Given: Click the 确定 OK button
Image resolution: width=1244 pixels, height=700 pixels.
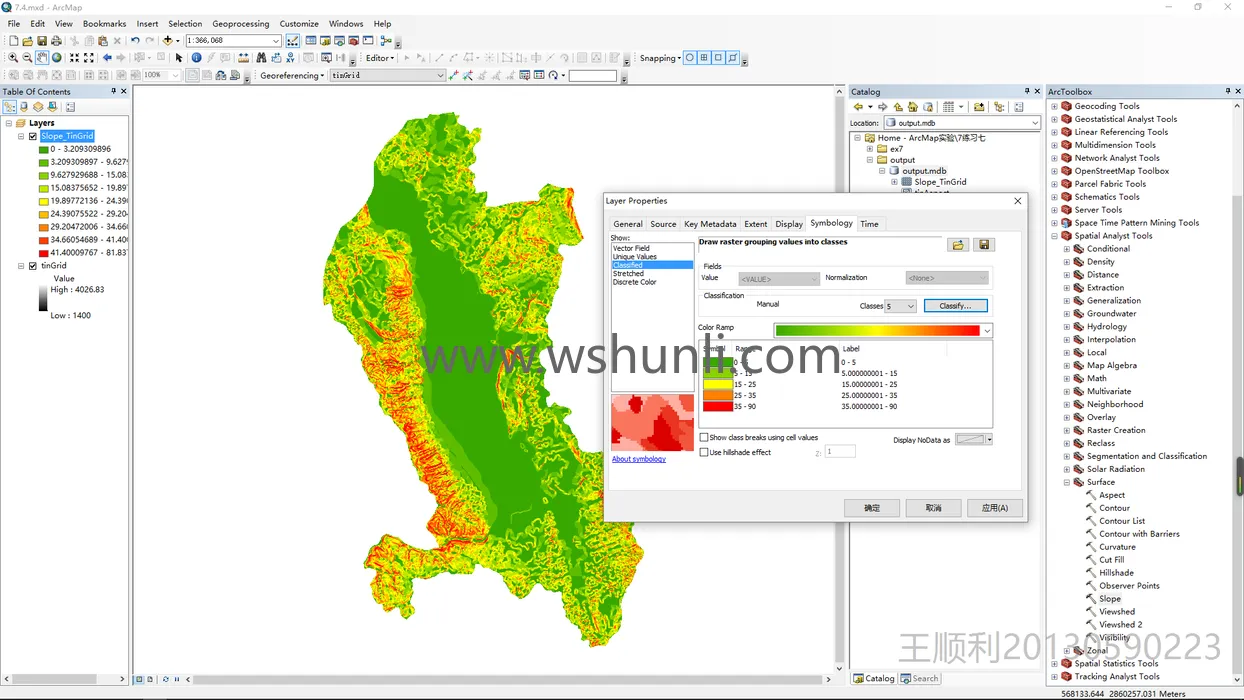Looking at the screenshot, I should [872, 508].
